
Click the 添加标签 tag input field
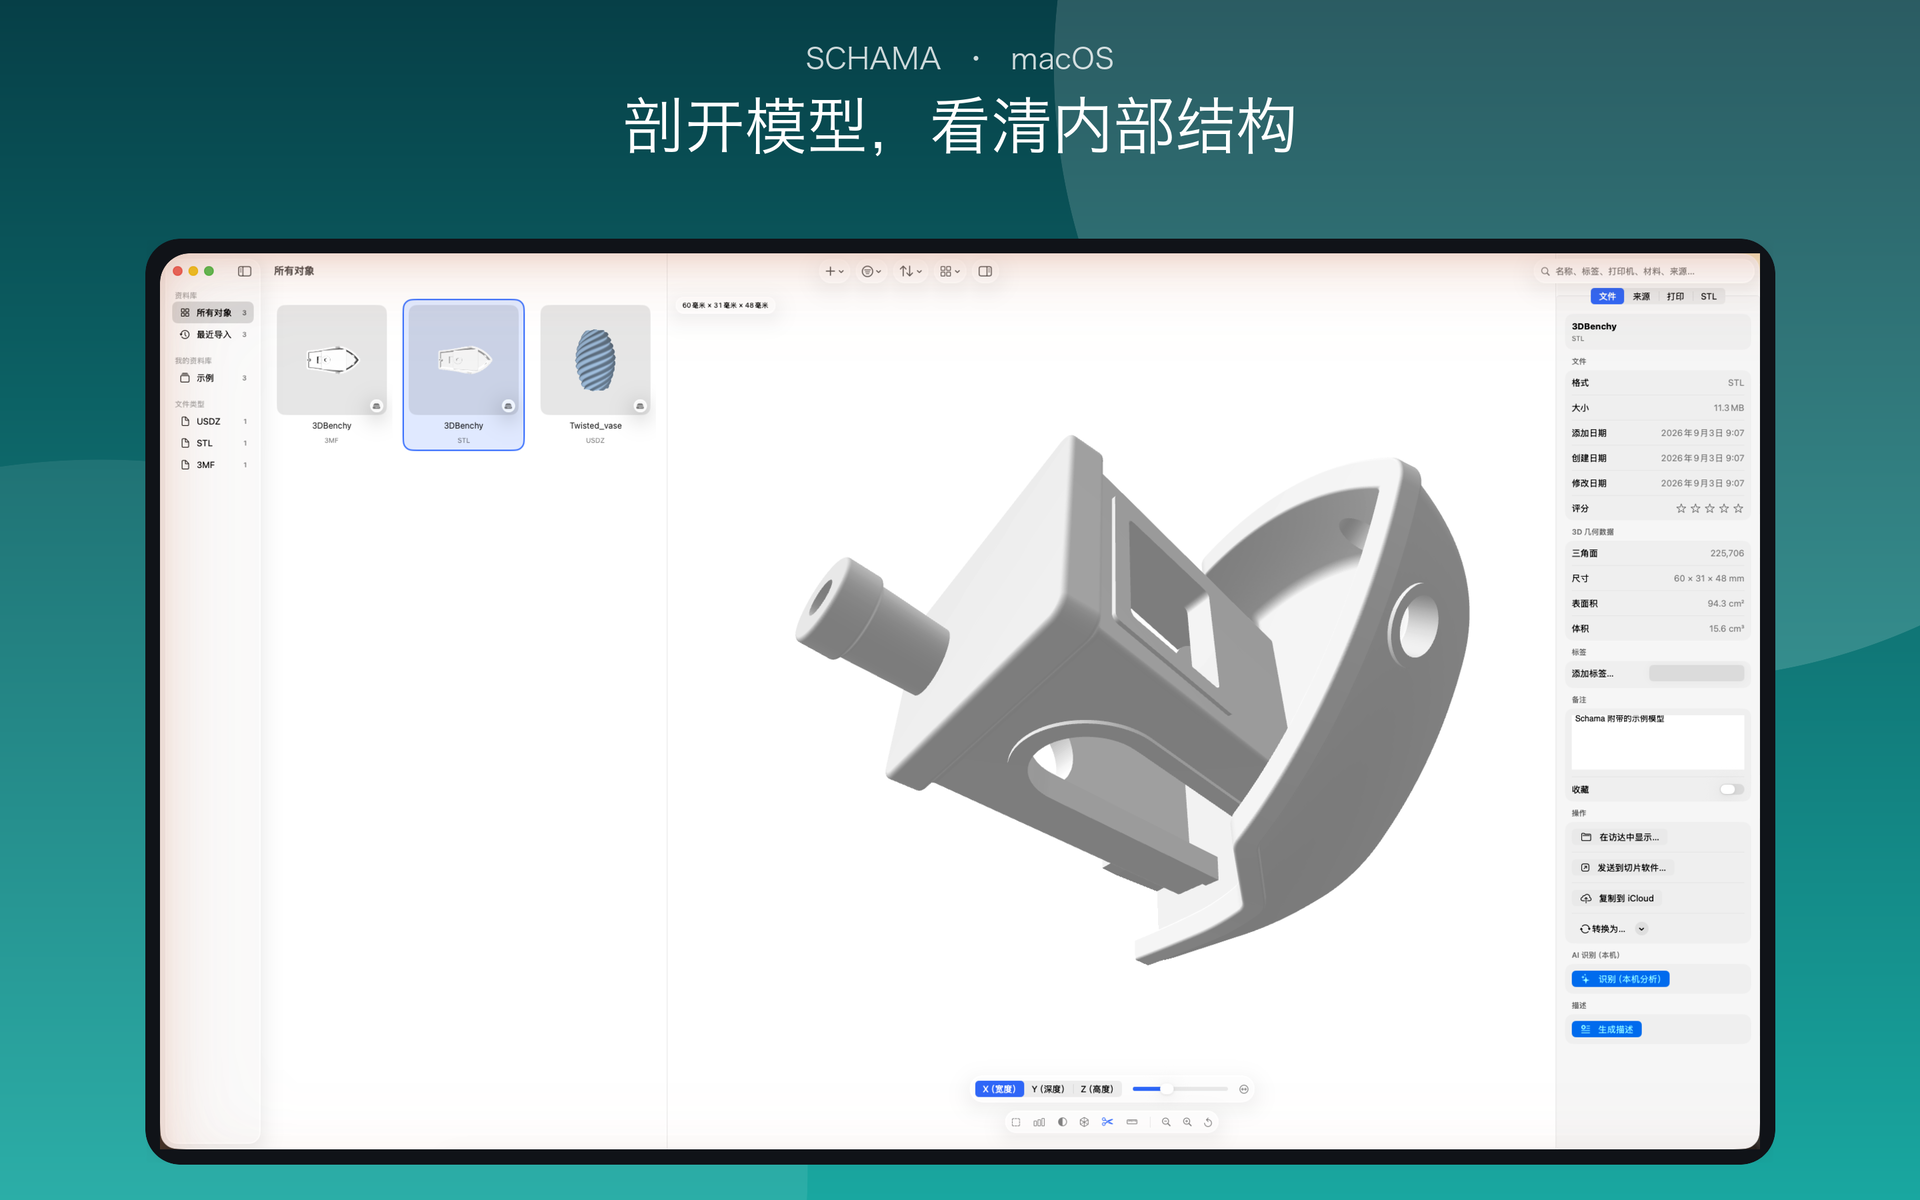pyautogui.click(x=1696, y=674)
